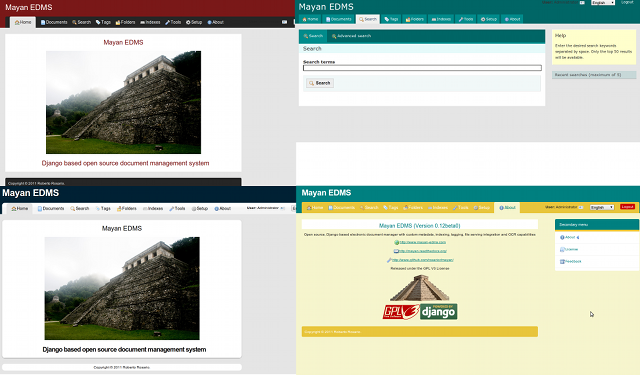The image size is (640, 375).
Task: Click the GPL v3 license logo
Action: (x=401, y=312)
